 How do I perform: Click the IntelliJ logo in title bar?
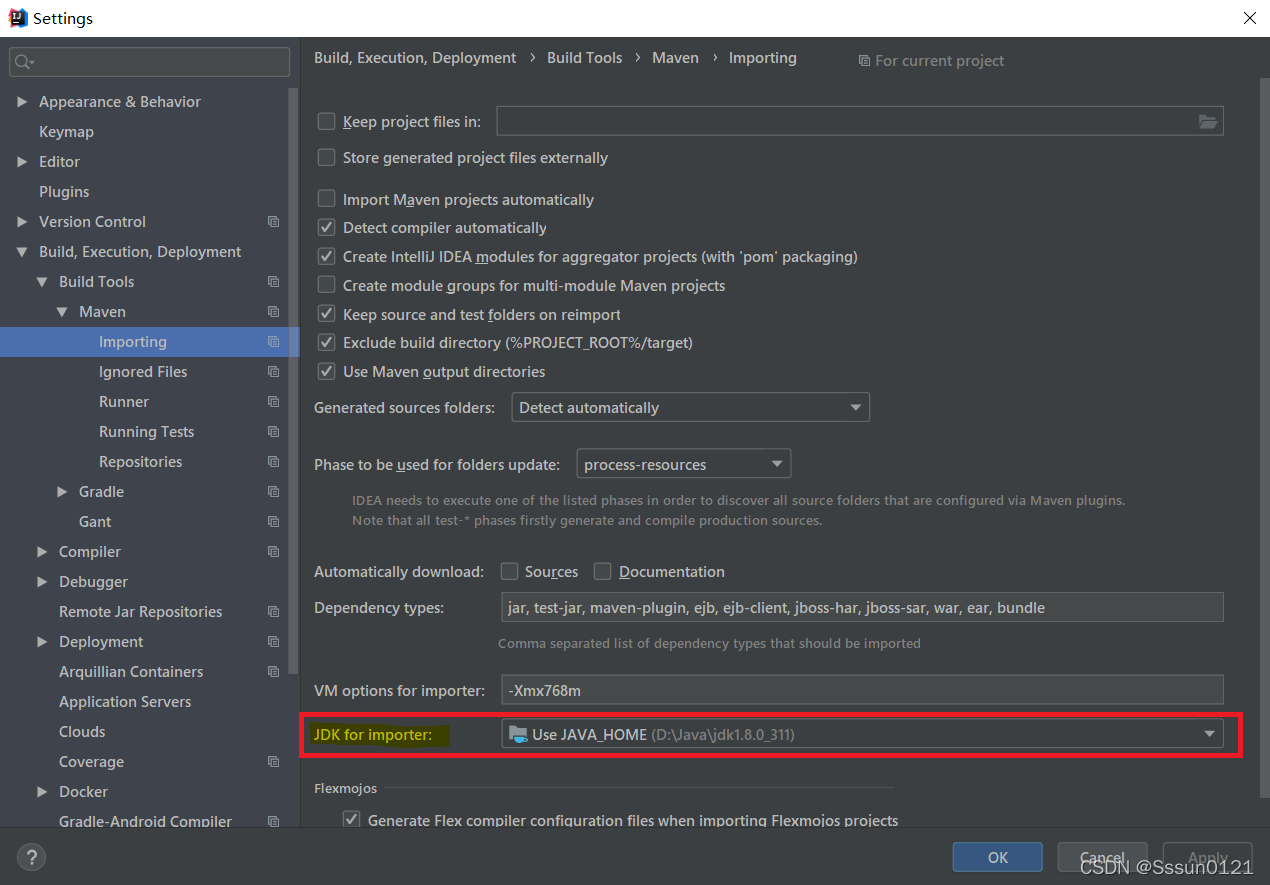pyautogui.click(x=17, y=18)
